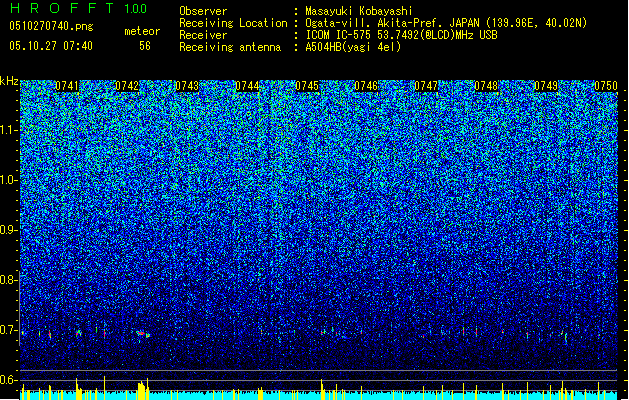Click the date stamp 05.10.27 07:40

click(x=51, y=46)
